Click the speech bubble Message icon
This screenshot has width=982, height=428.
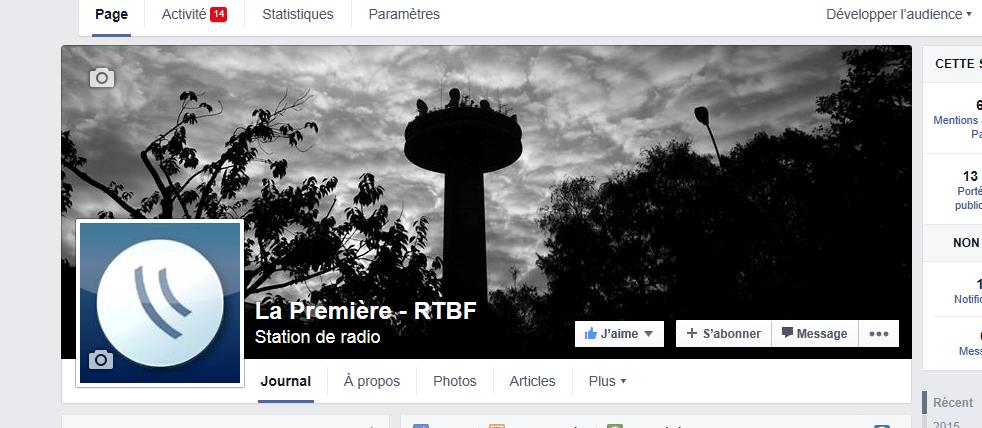787,333
